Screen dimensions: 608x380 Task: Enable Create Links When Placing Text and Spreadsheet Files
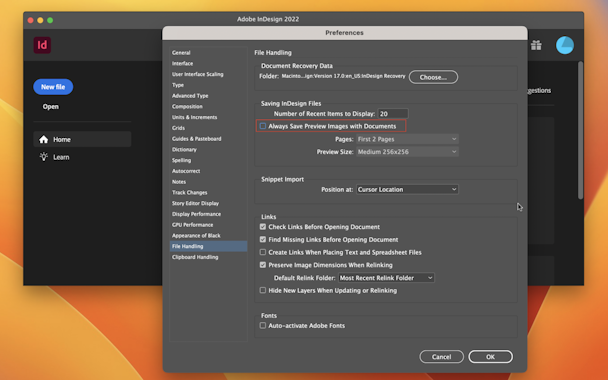pyautogui.click(x=263, y=252)
